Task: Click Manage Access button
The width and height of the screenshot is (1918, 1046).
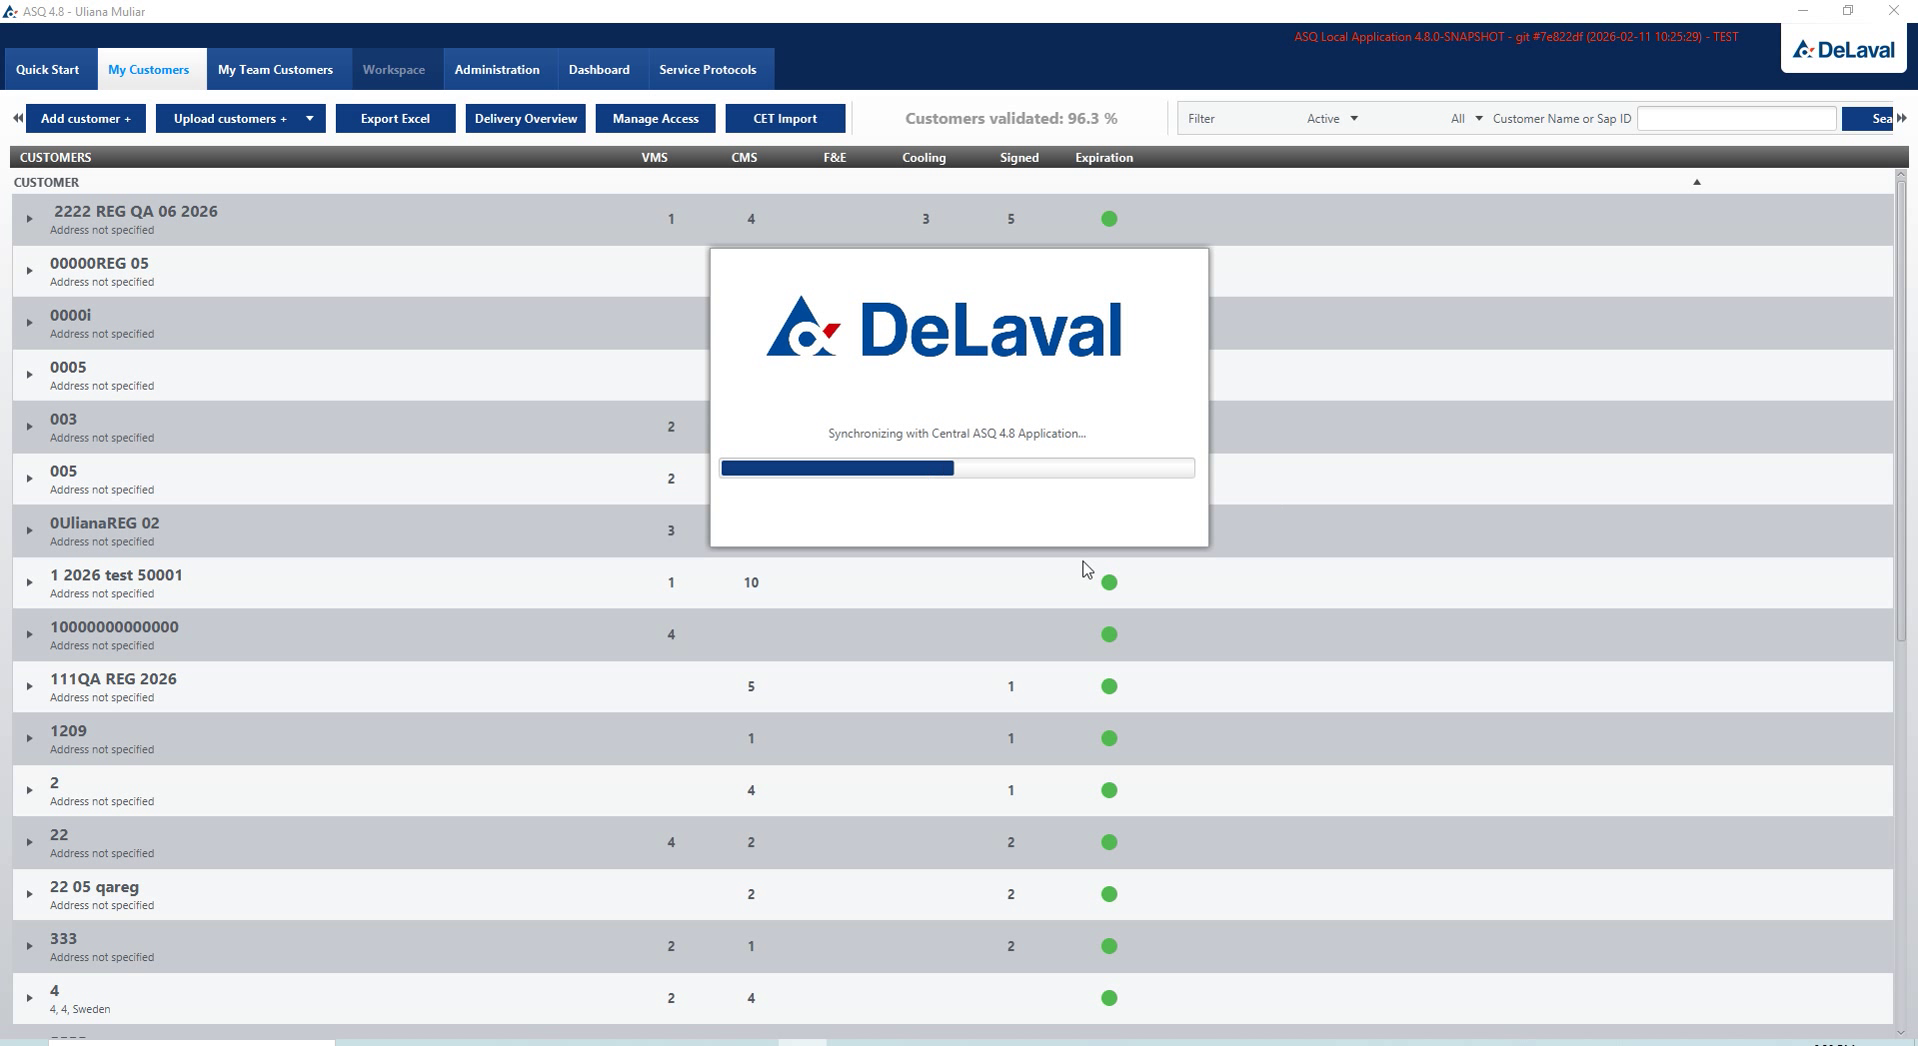Action: point(655,119)
